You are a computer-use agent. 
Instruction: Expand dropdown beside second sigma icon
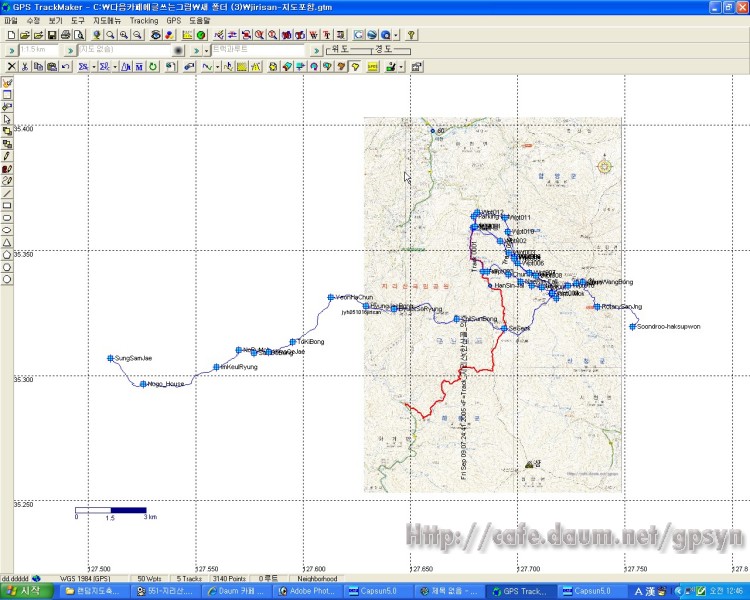(115, 67)
